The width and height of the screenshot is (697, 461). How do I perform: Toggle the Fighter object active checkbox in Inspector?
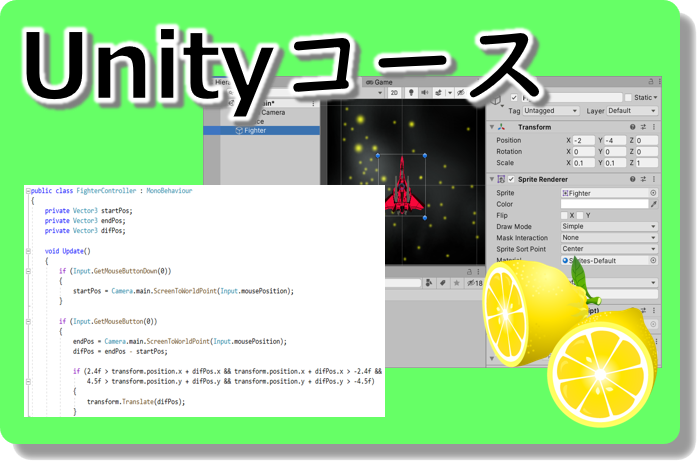point(514,97)
